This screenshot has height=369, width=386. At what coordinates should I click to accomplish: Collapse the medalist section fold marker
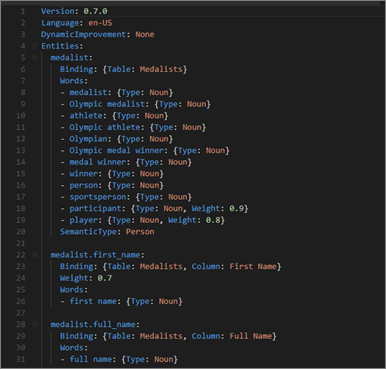coord(35,58)
